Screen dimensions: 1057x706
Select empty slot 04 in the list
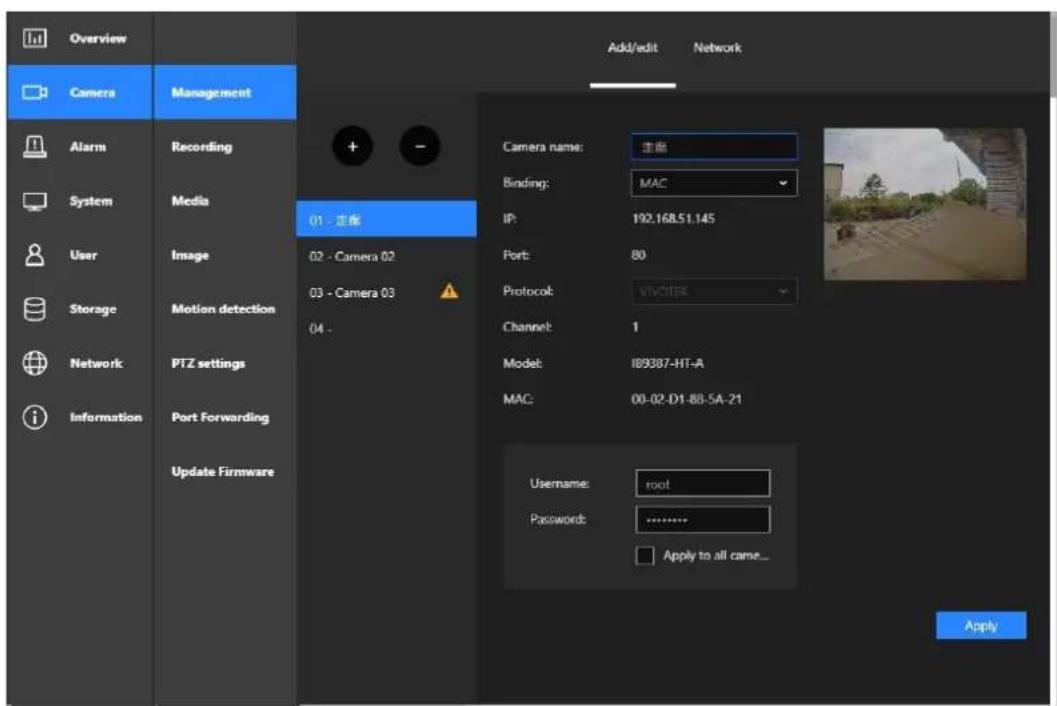click(x=386, y=328)
